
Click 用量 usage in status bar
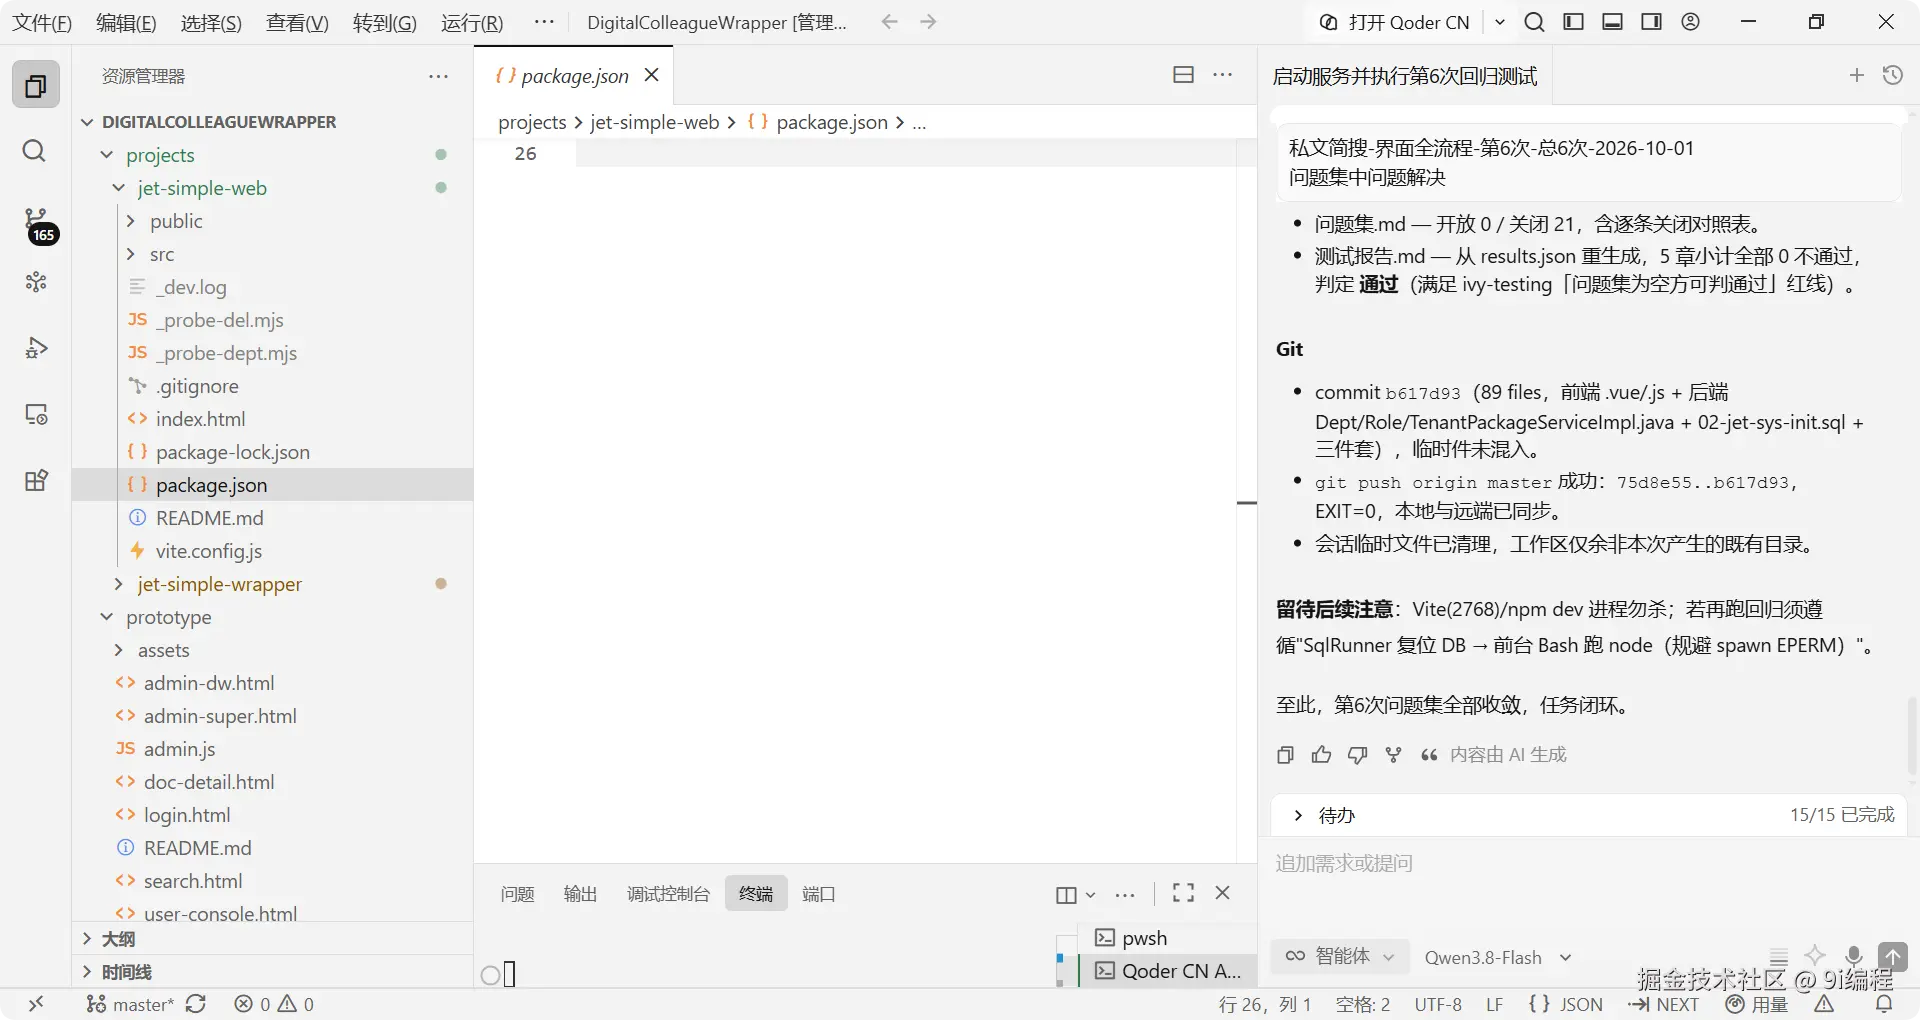click(1757, 1004)
